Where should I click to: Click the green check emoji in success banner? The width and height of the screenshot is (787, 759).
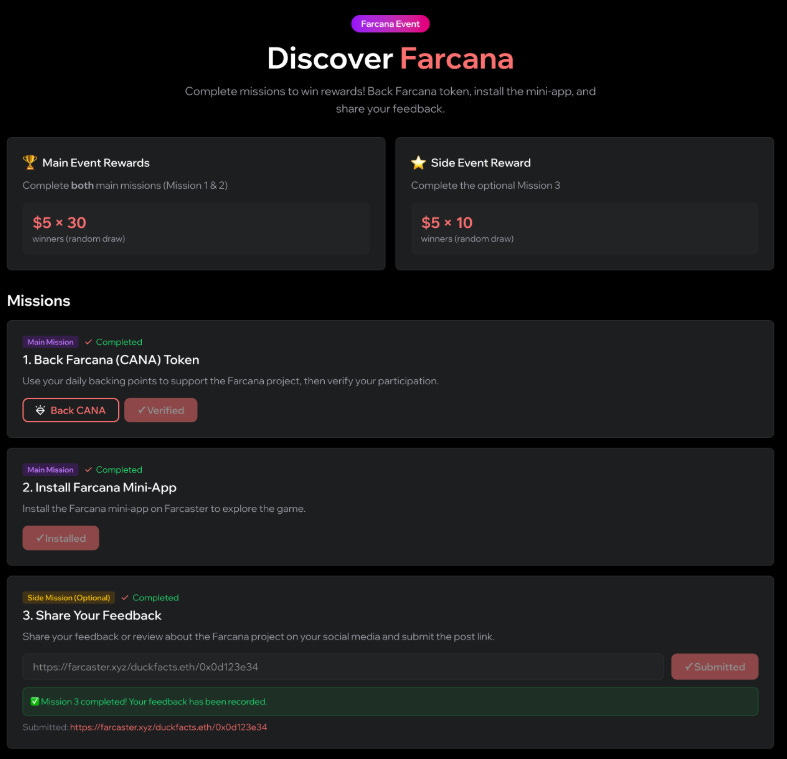(x=35, y=701)
